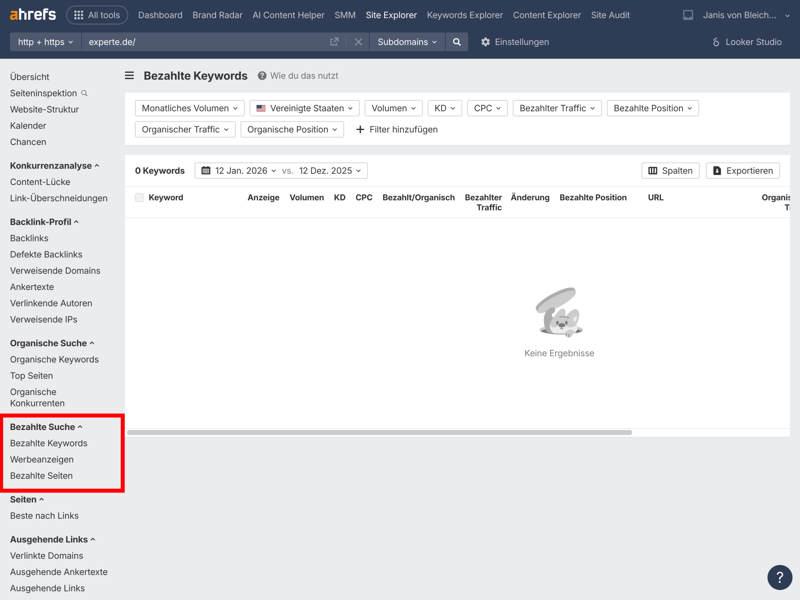Open the Monatliches Volumen dropdown
800x600 pixels.
[x=189, y=108]
